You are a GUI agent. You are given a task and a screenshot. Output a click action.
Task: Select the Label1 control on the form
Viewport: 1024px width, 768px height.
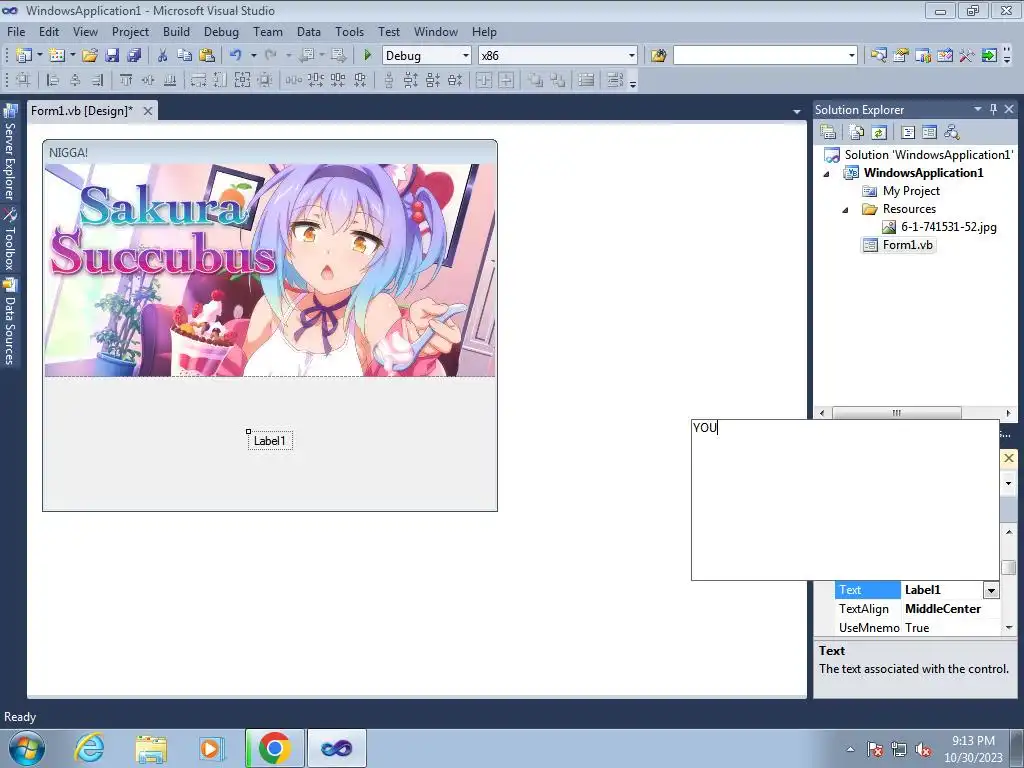[270, 441]
